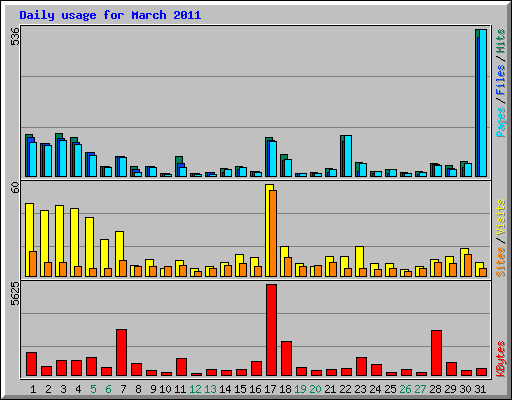This screenshot has height=400, width=512.
Task: Click day 31 on the x-axis
Action: [480, 389]
